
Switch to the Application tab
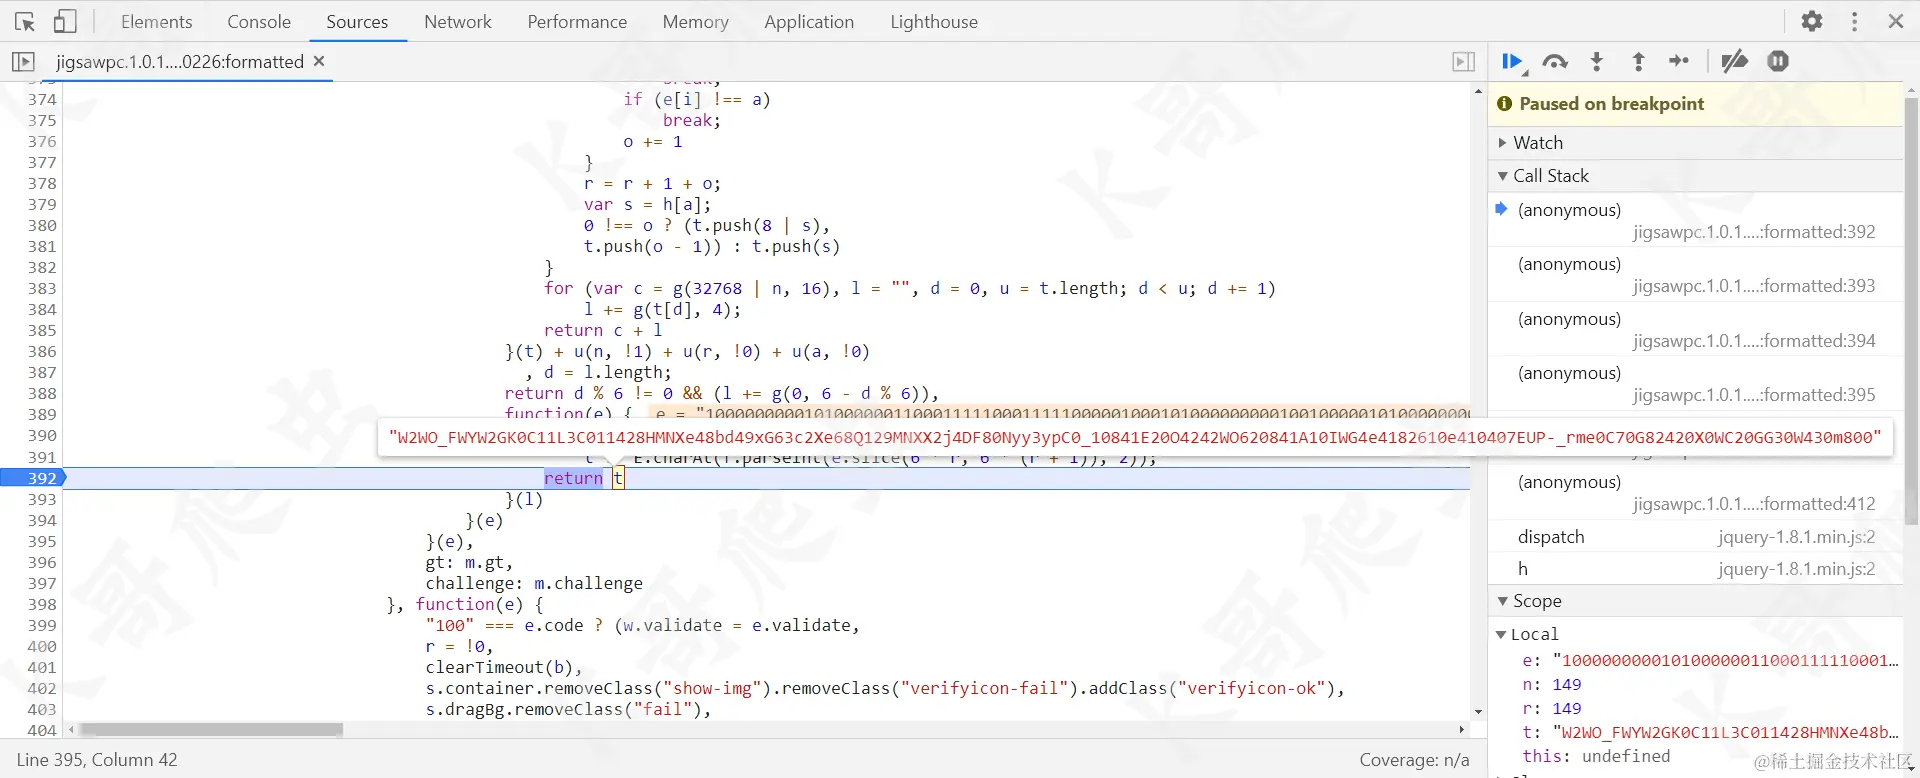tap(809, 21)
